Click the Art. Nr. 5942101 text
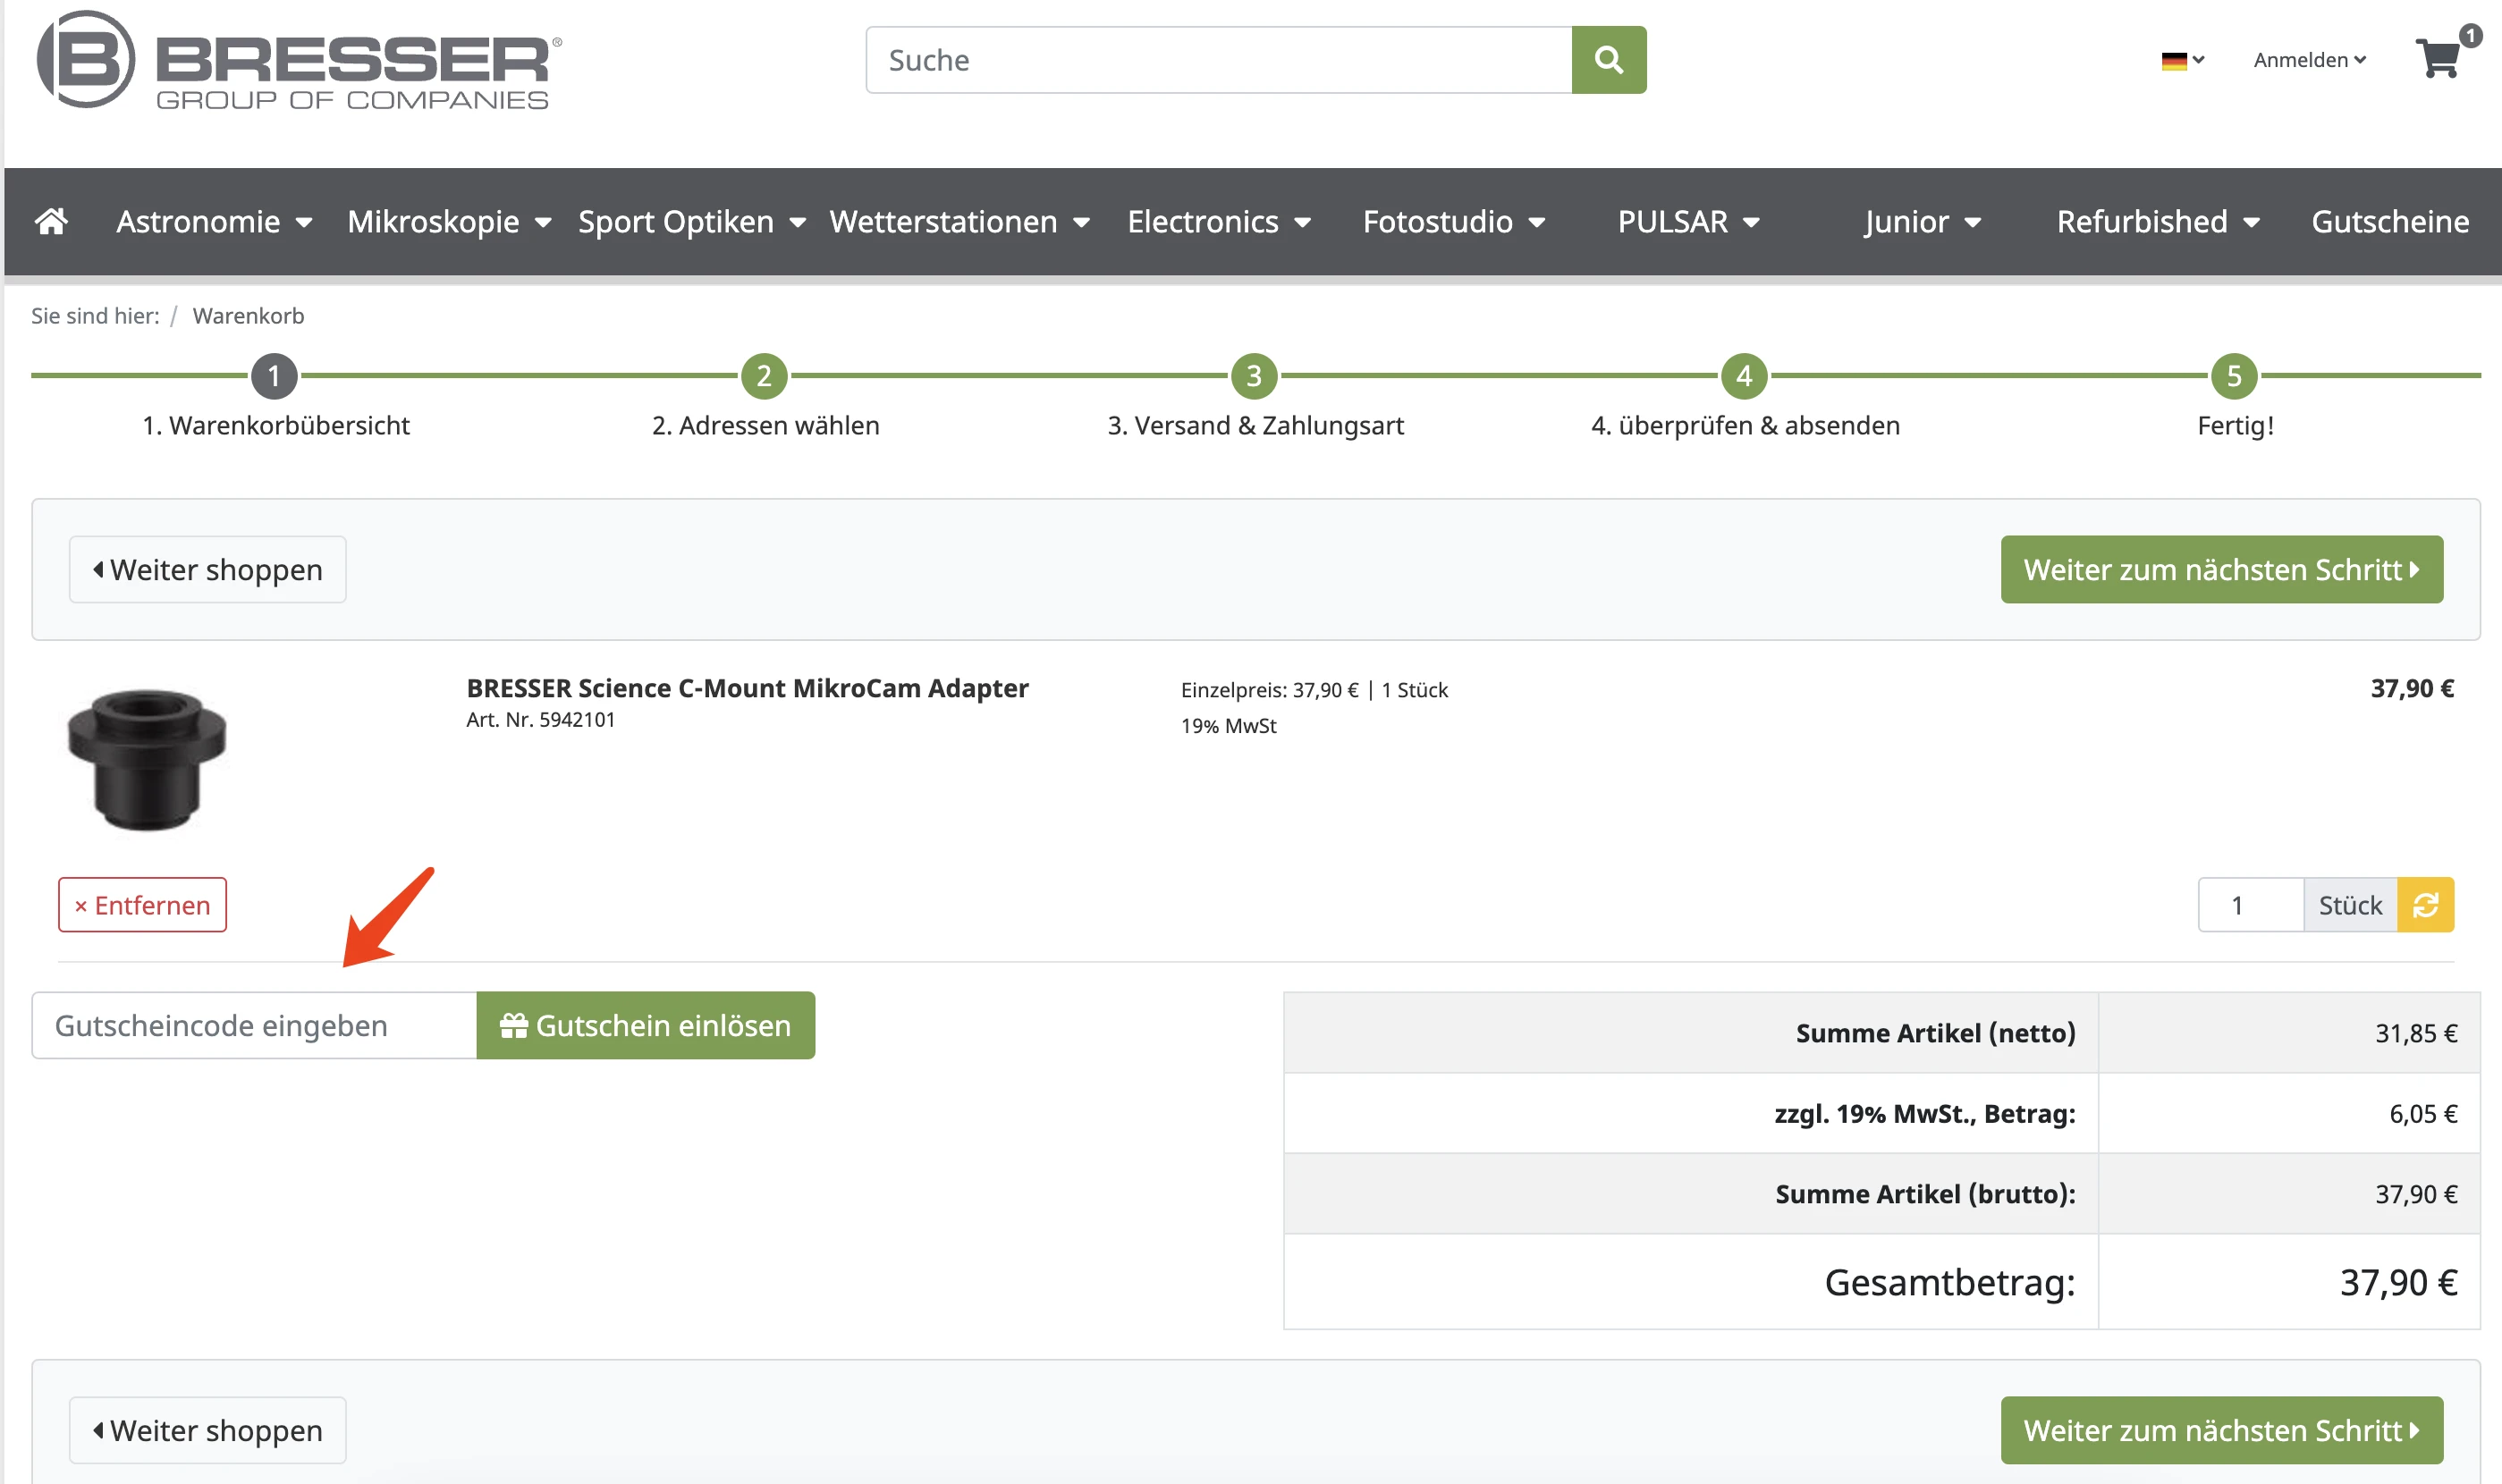 click(x=540, y=720)
